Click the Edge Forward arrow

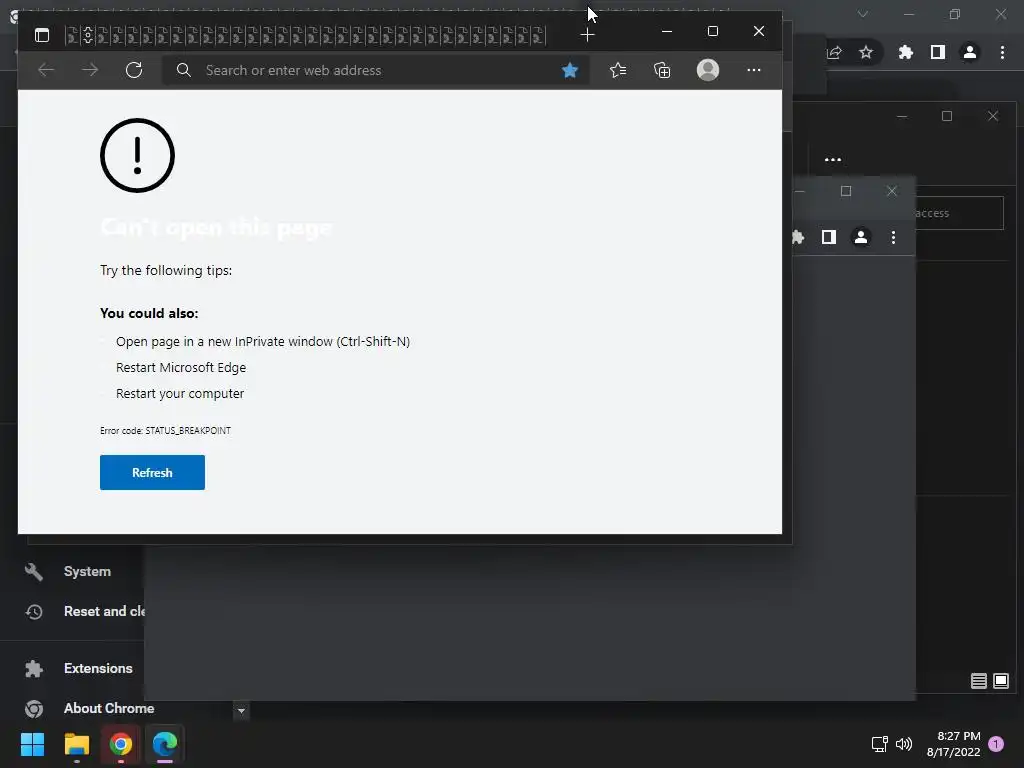[x=90, y=70]
